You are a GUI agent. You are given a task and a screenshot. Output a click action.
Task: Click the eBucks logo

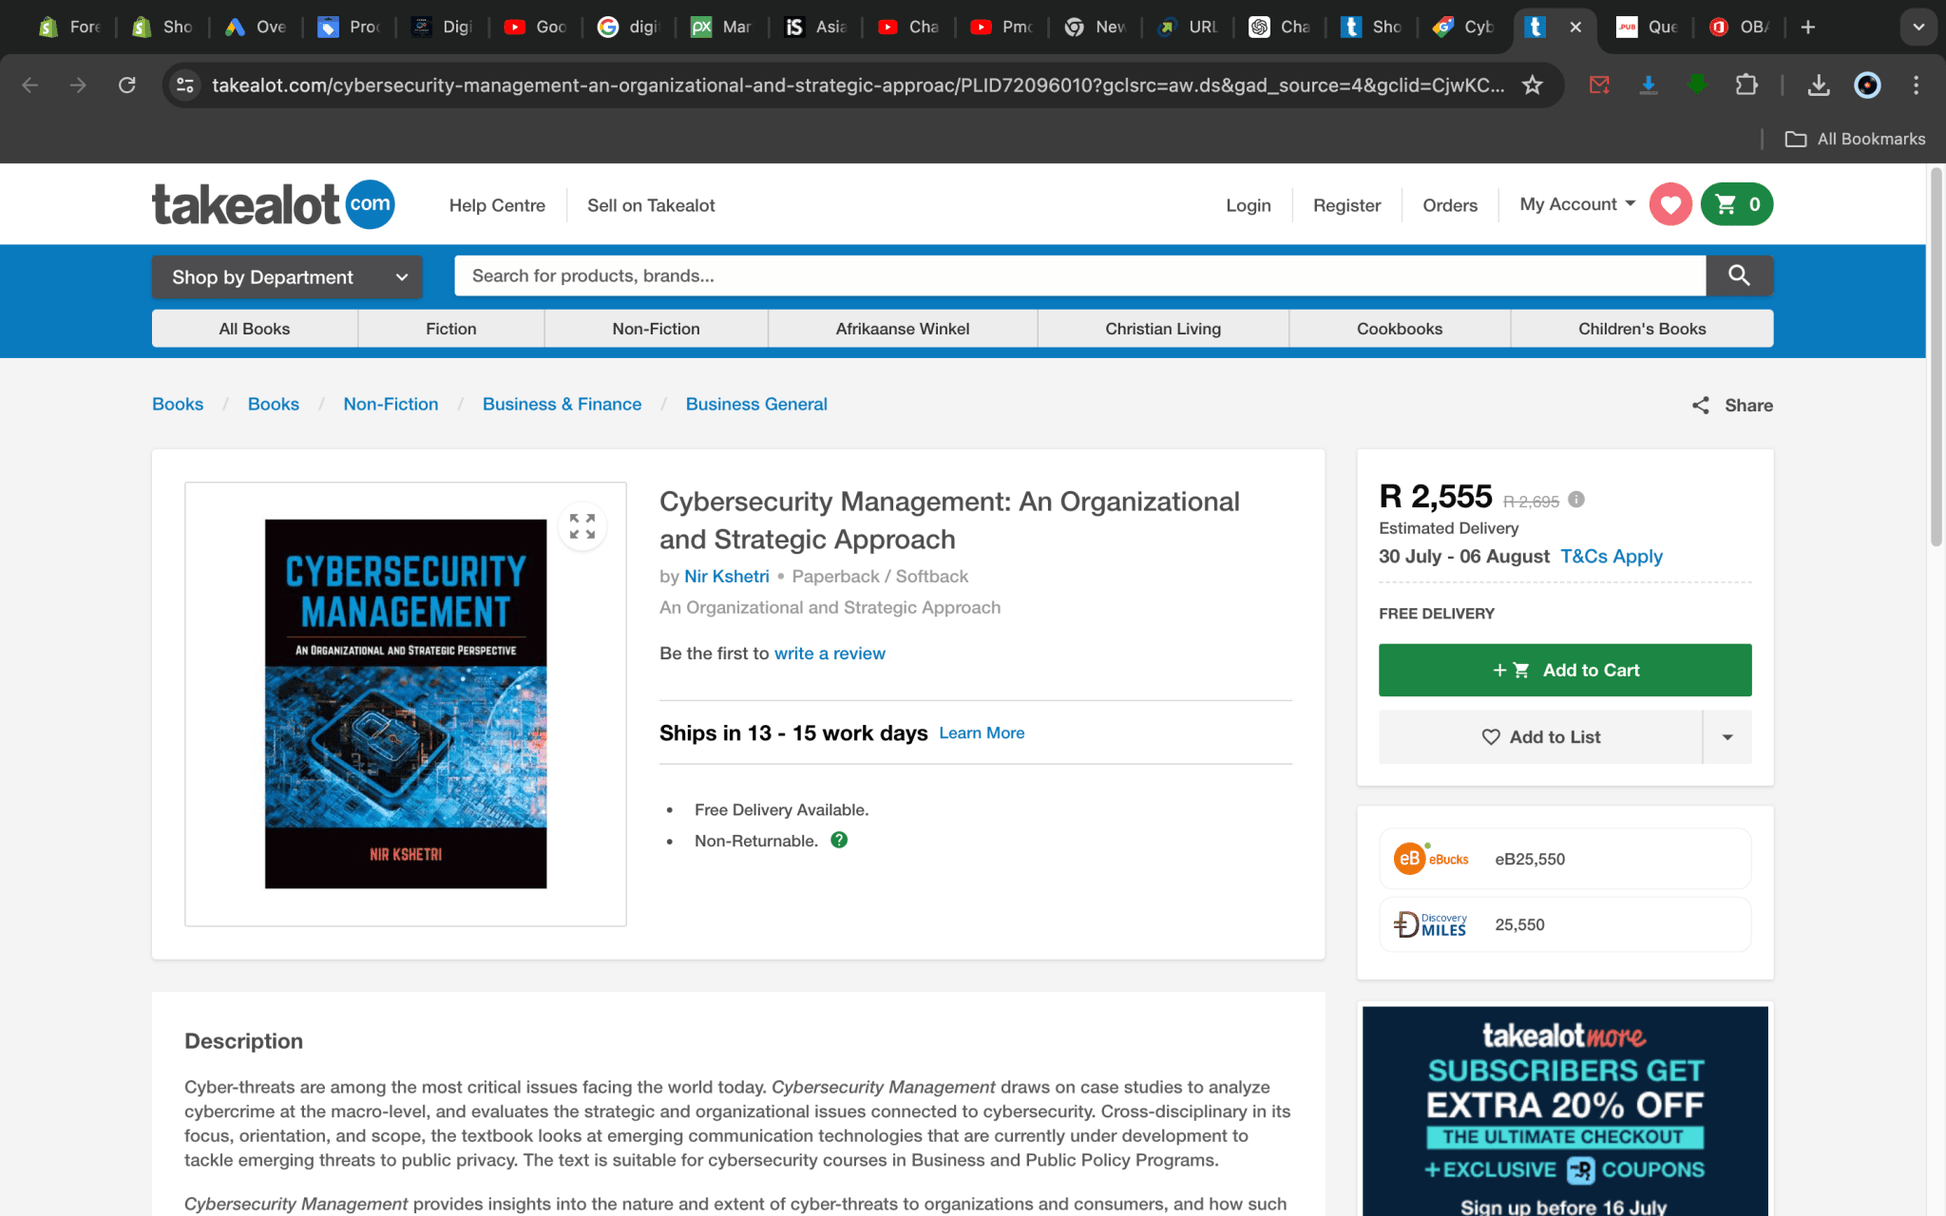[x=1431, y=858]
